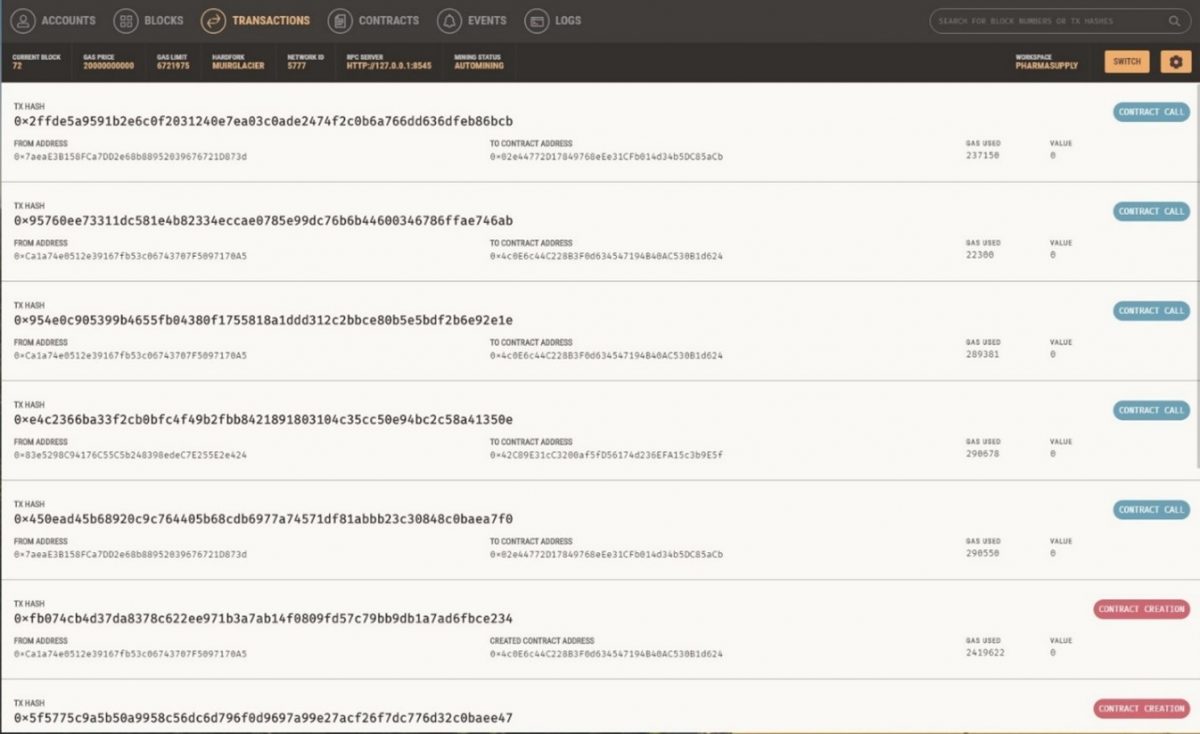Click the Transactions arrows icon

coord(212,21)
